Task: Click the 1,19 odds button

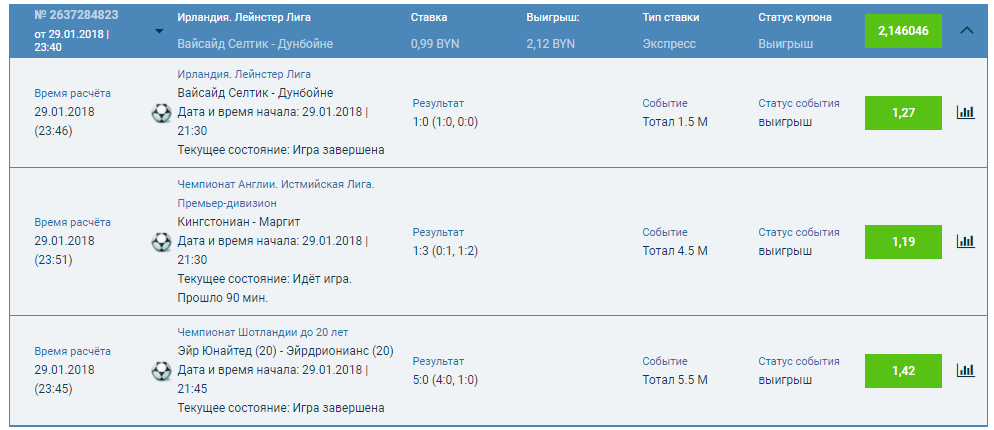Action: pos(903,241)
